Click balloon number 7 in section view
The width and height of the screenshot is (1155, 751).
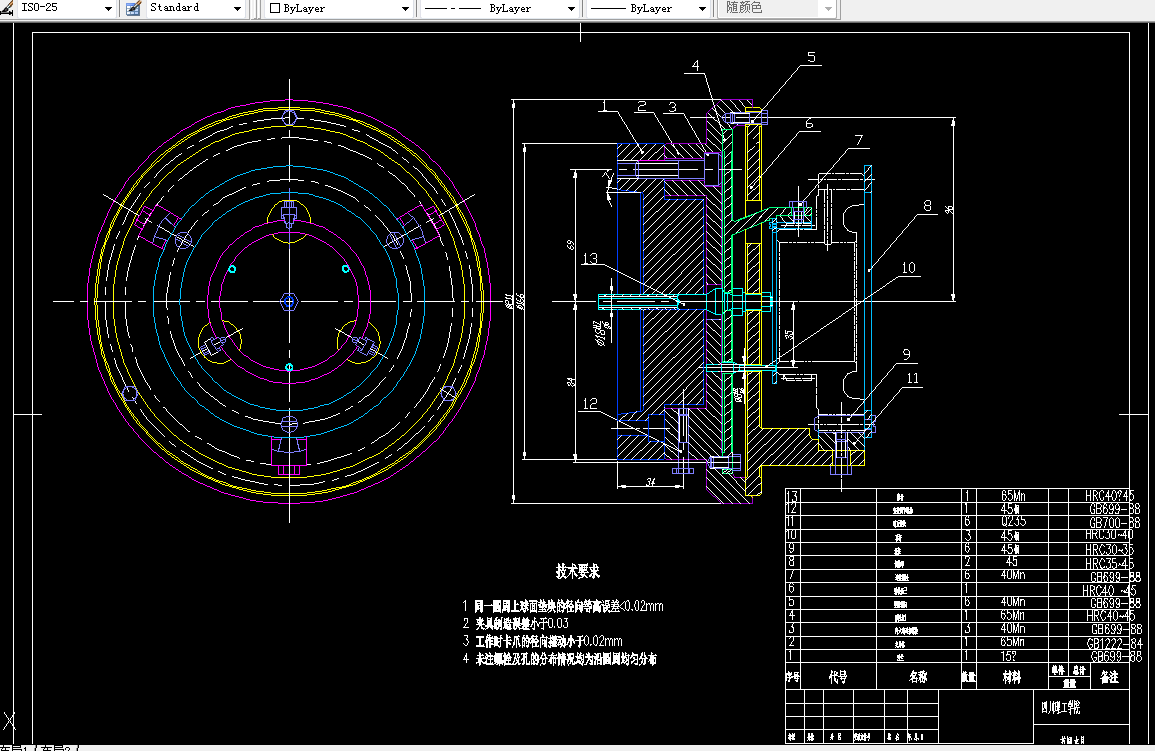coord(858,140)
